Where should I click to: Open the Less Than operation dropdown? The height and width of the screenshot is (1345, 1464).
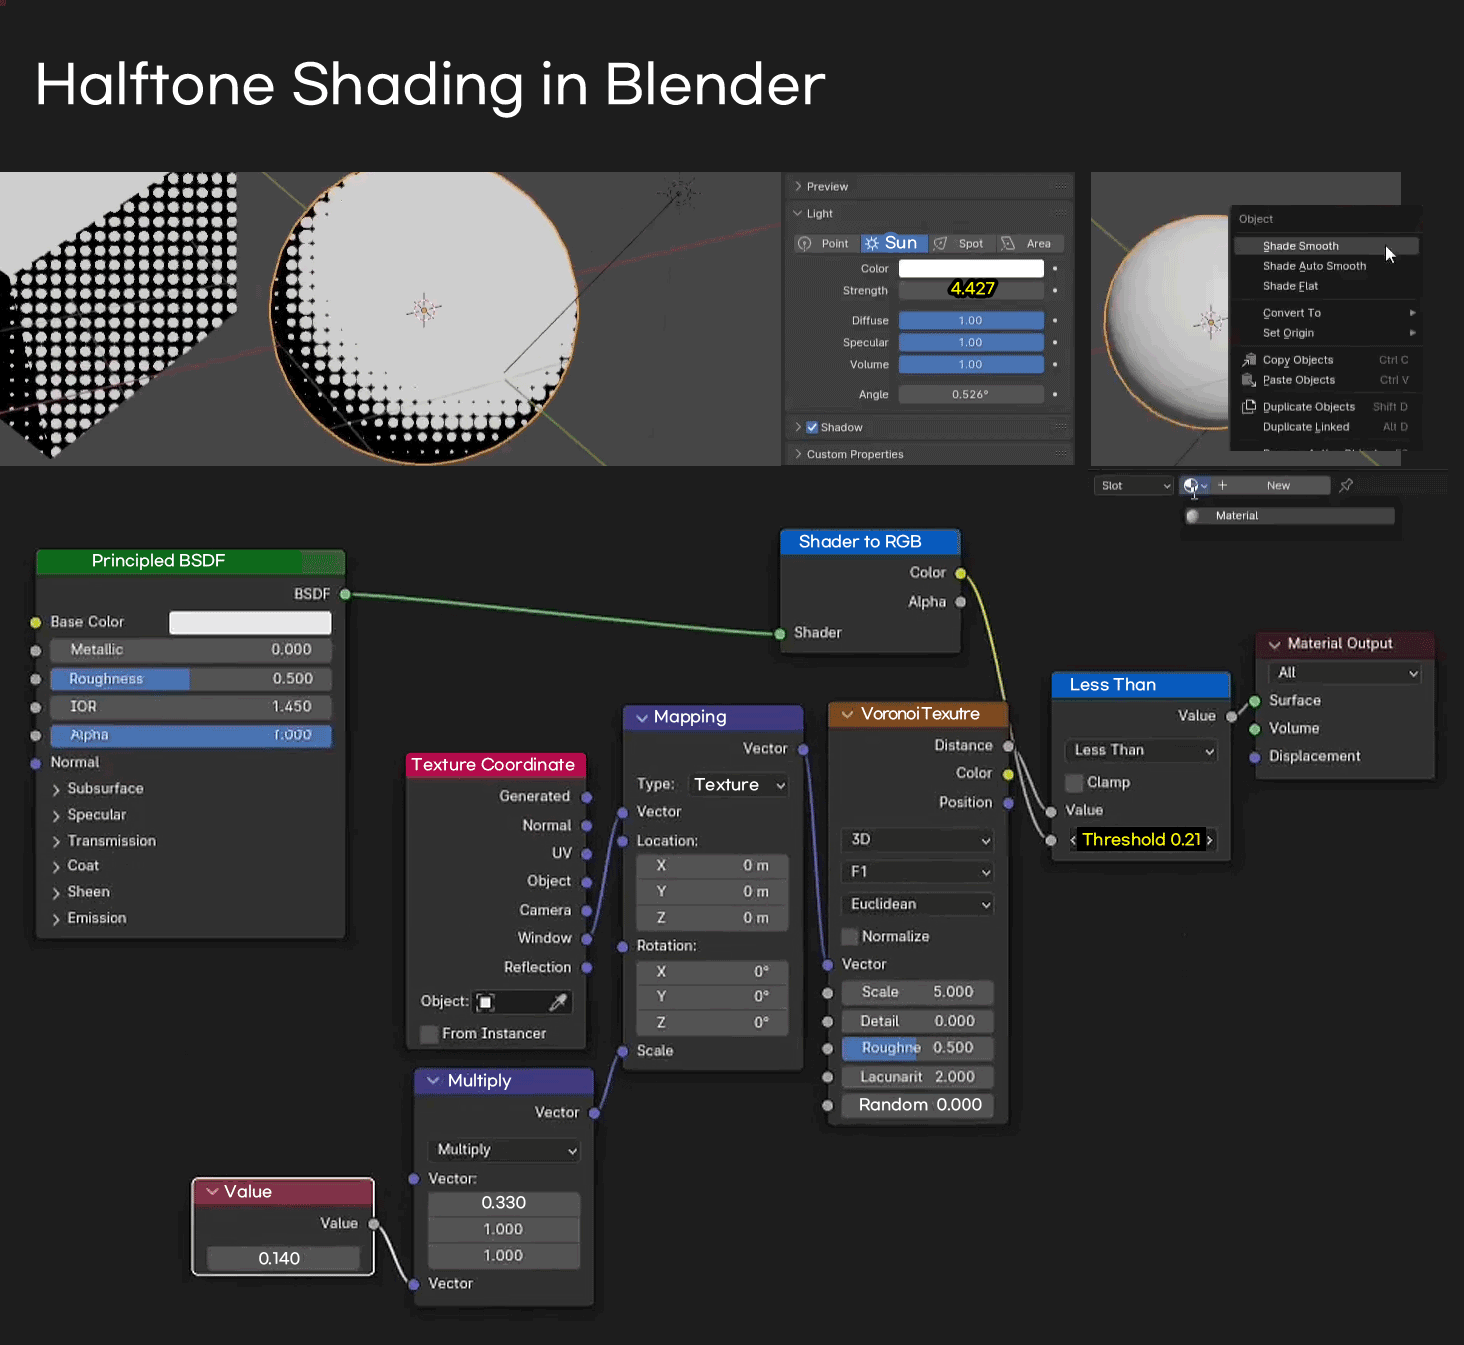tap(1142, 750)
